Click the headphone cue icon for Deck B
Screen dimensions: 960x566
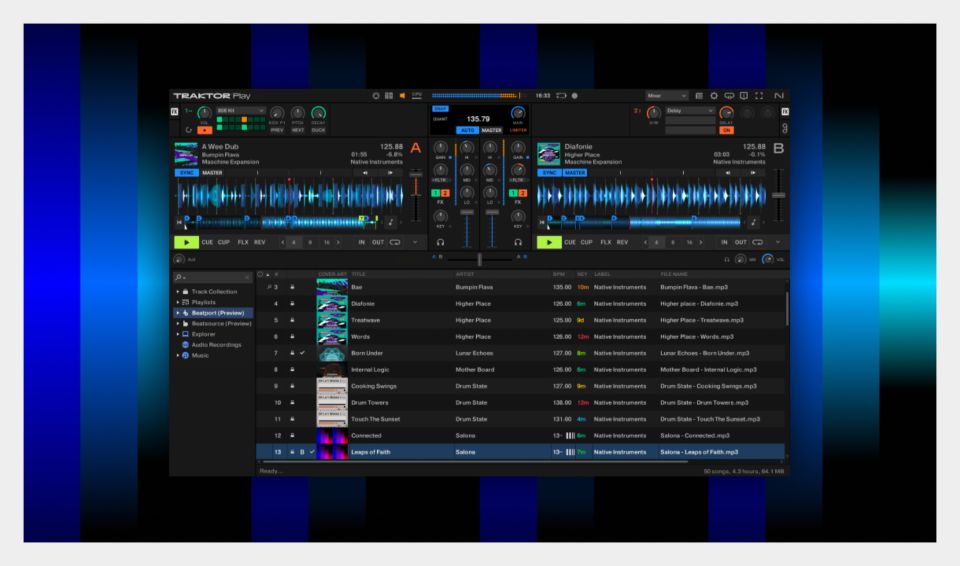518,241
